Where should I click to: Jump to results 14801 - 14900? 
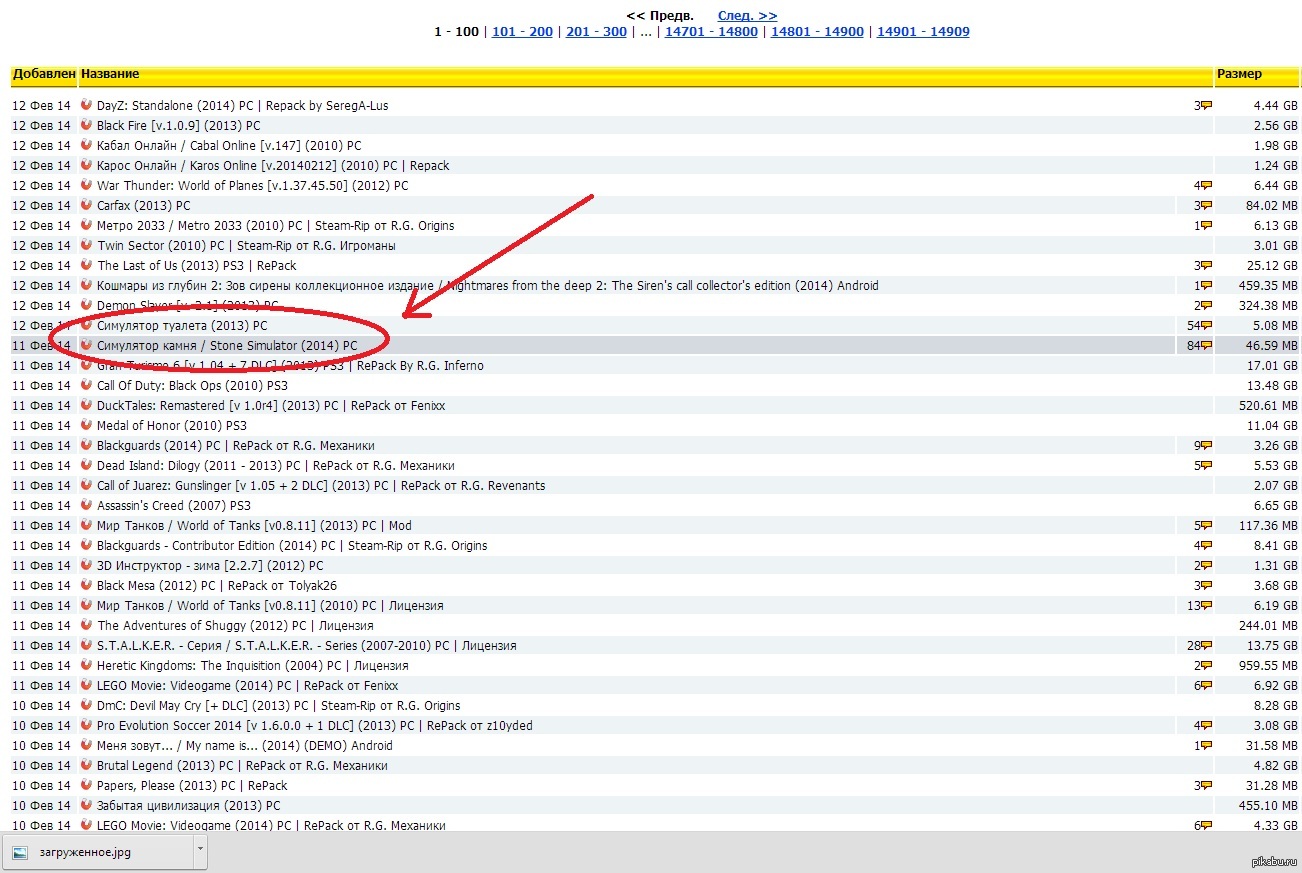(817, 31)
